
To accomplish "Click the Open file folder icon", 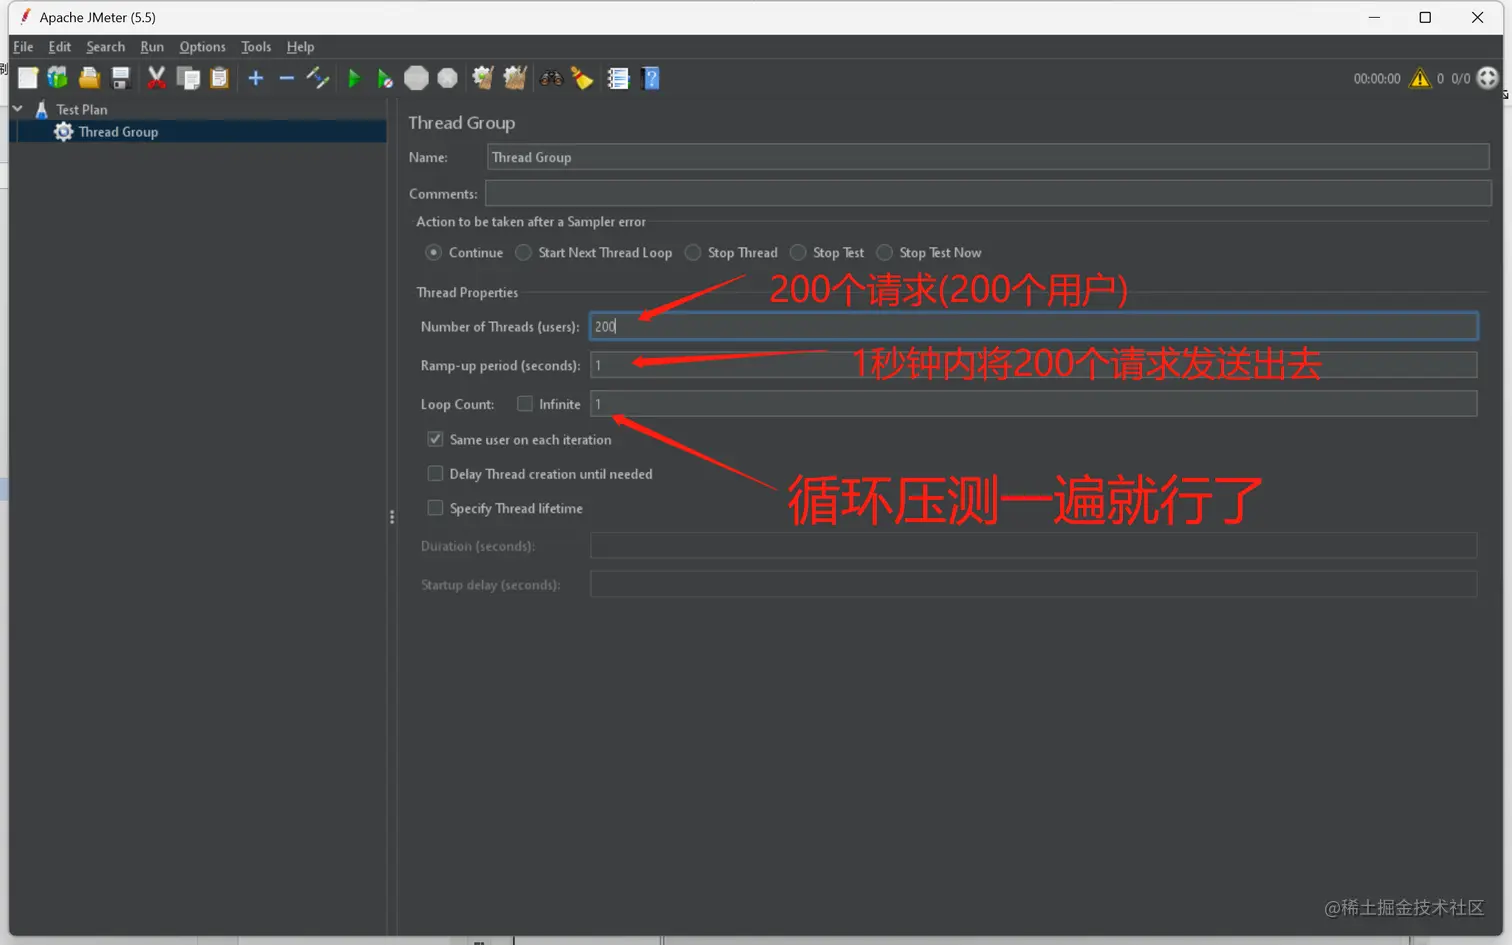I will [x=89, y=78].
